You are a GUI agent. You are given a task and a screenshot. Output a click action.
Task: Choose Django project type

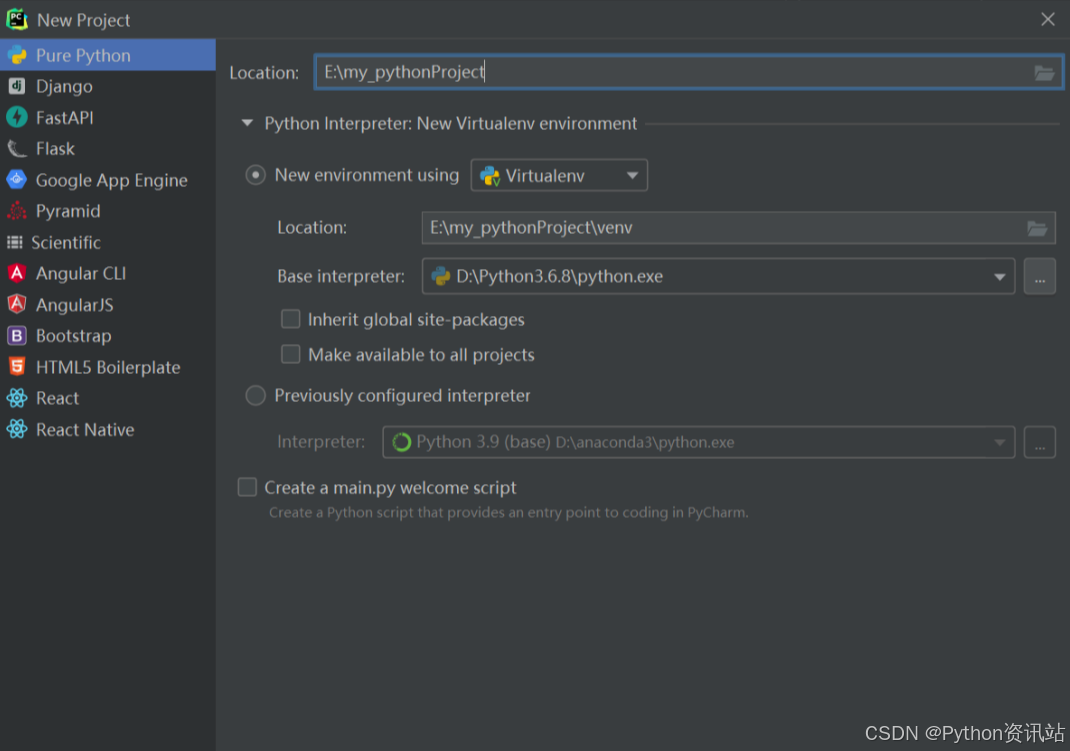click(108, 86)
